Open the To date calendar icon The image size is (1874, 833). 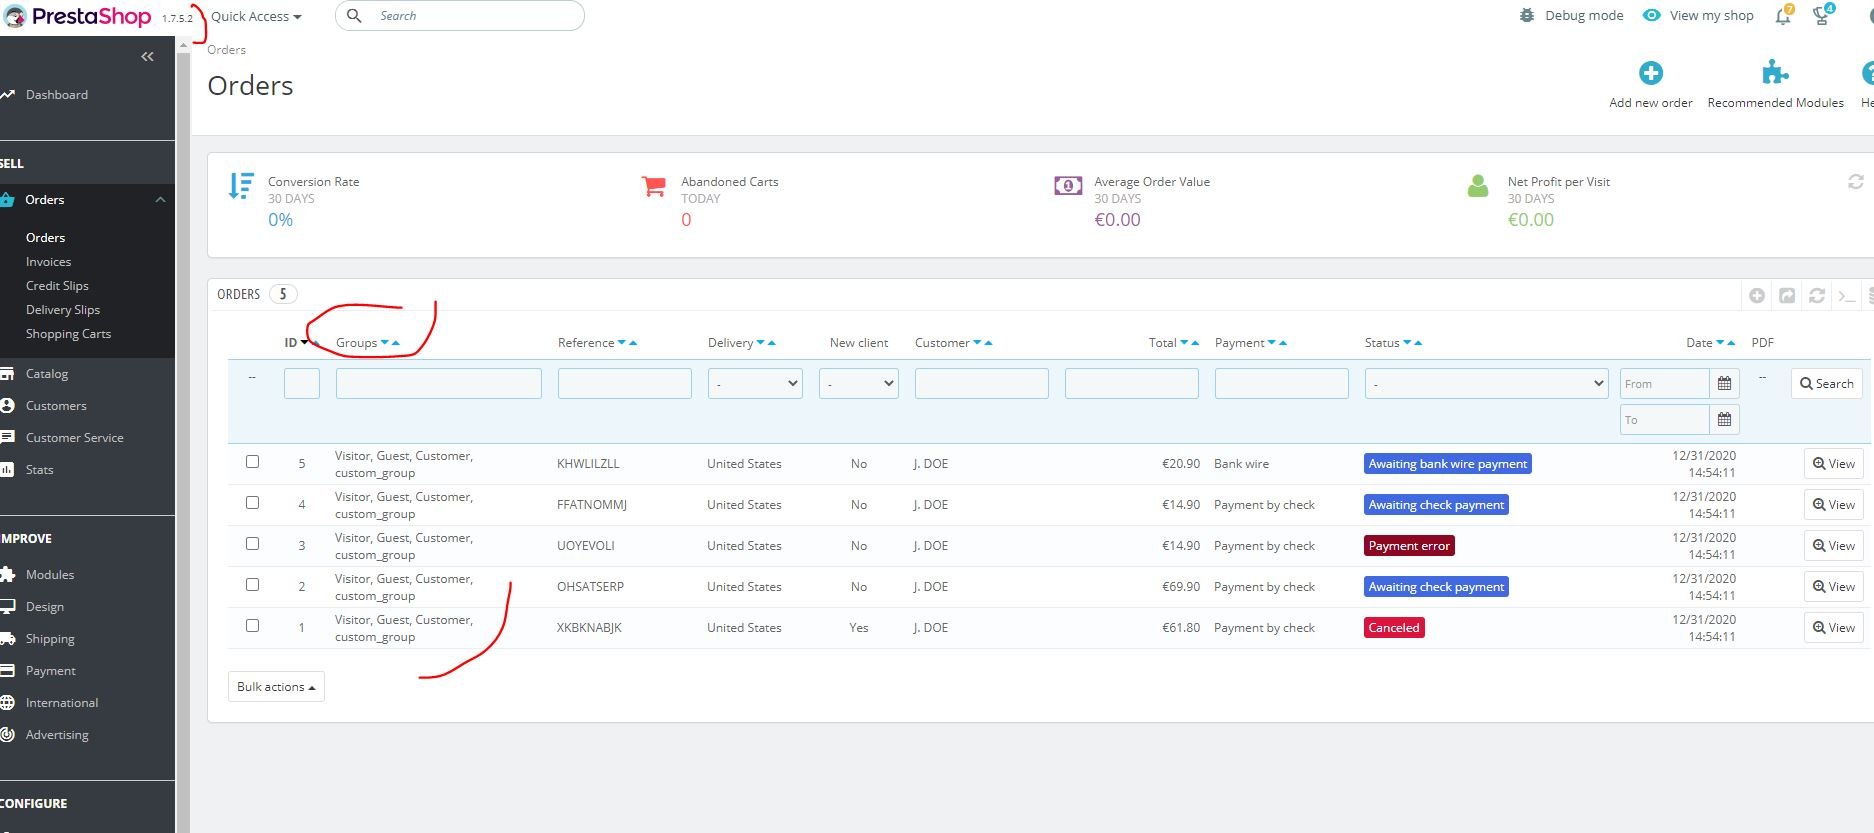tap(1724, 420)
